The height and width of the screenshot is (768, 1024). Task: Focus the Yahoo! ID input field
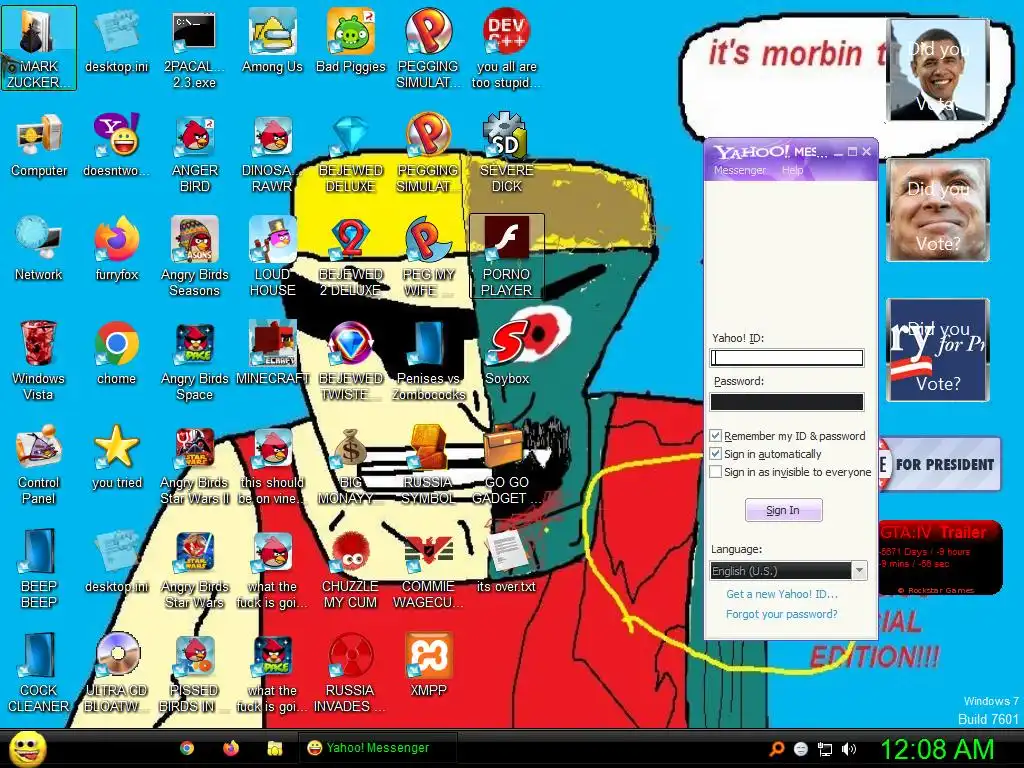(787, 358)
